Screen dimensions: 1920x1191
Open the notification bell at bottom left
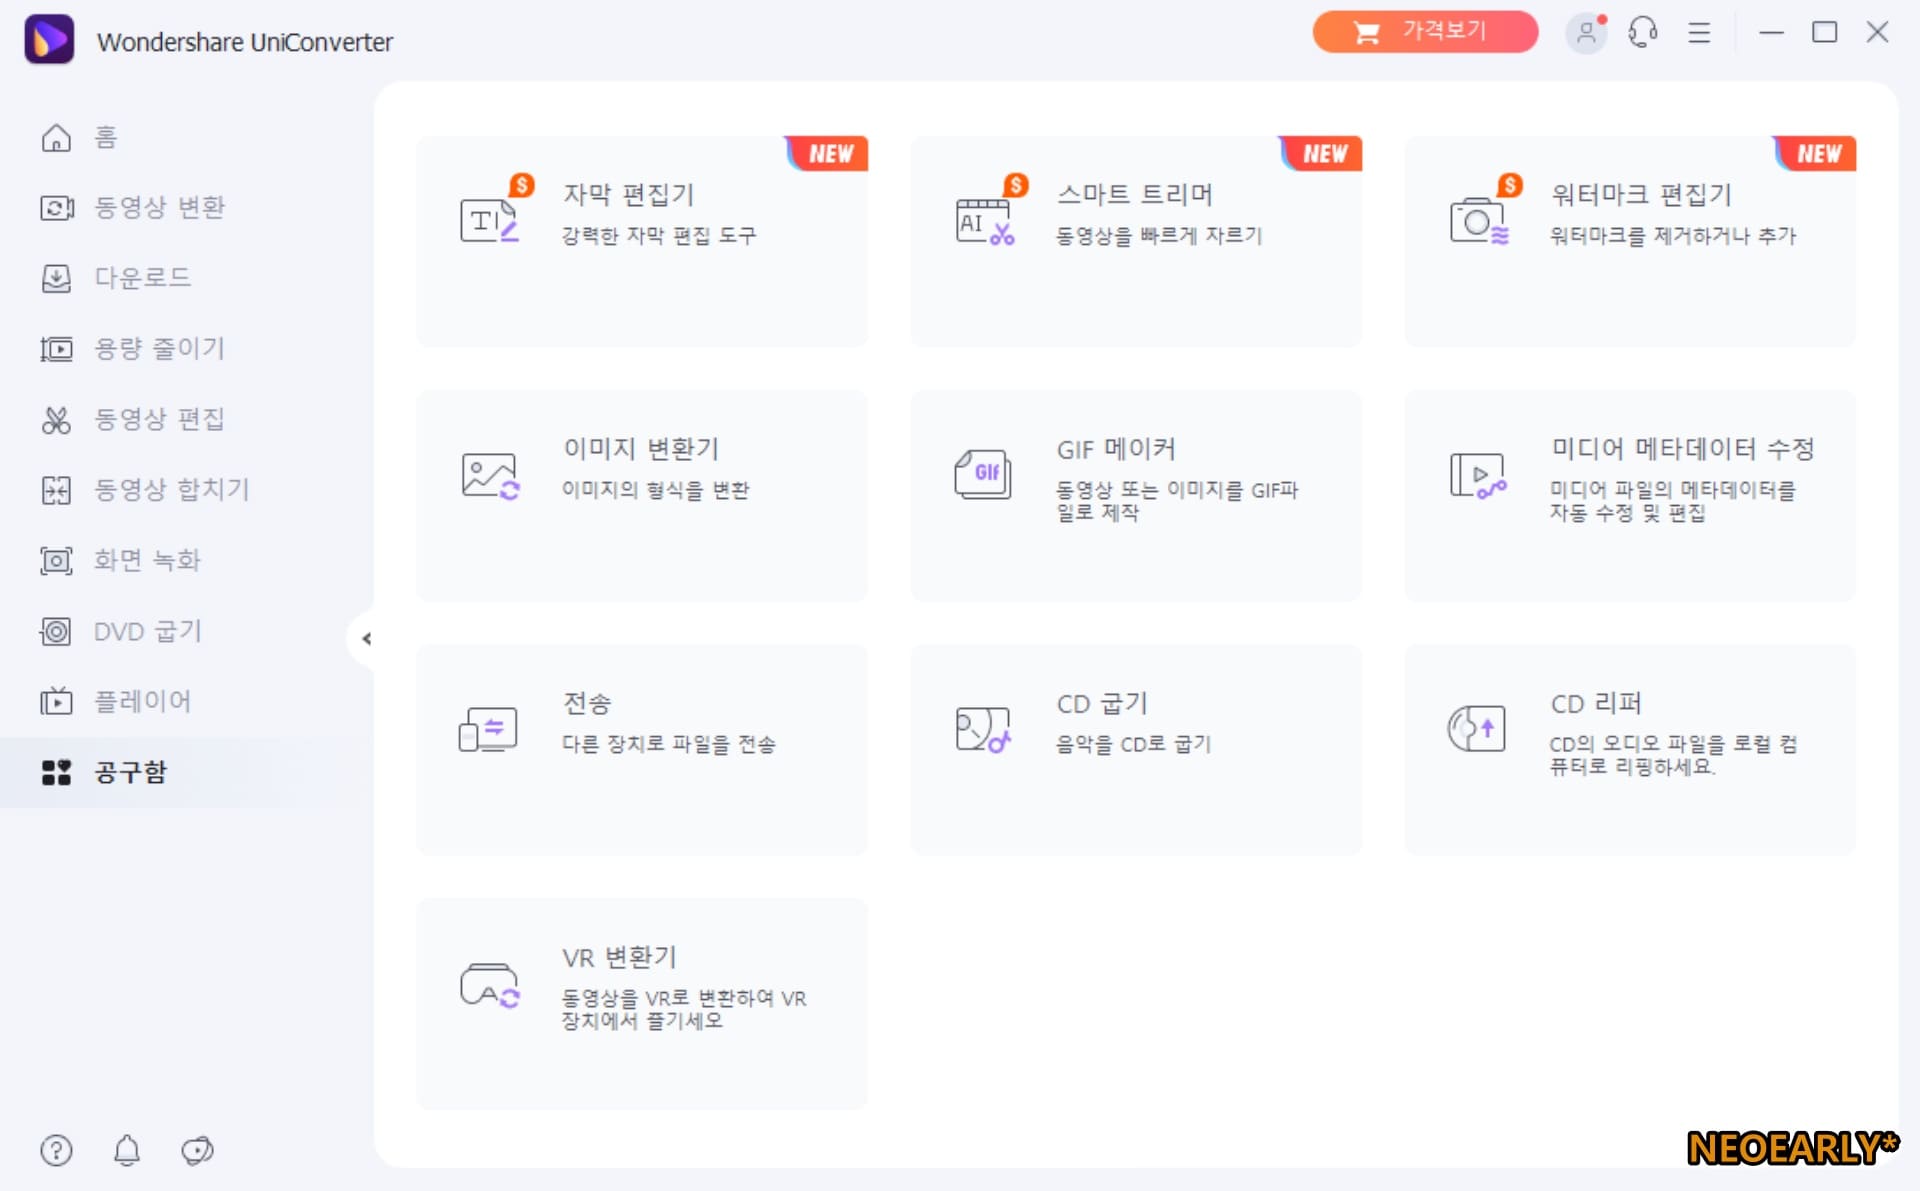click(x=127, y=1150)
